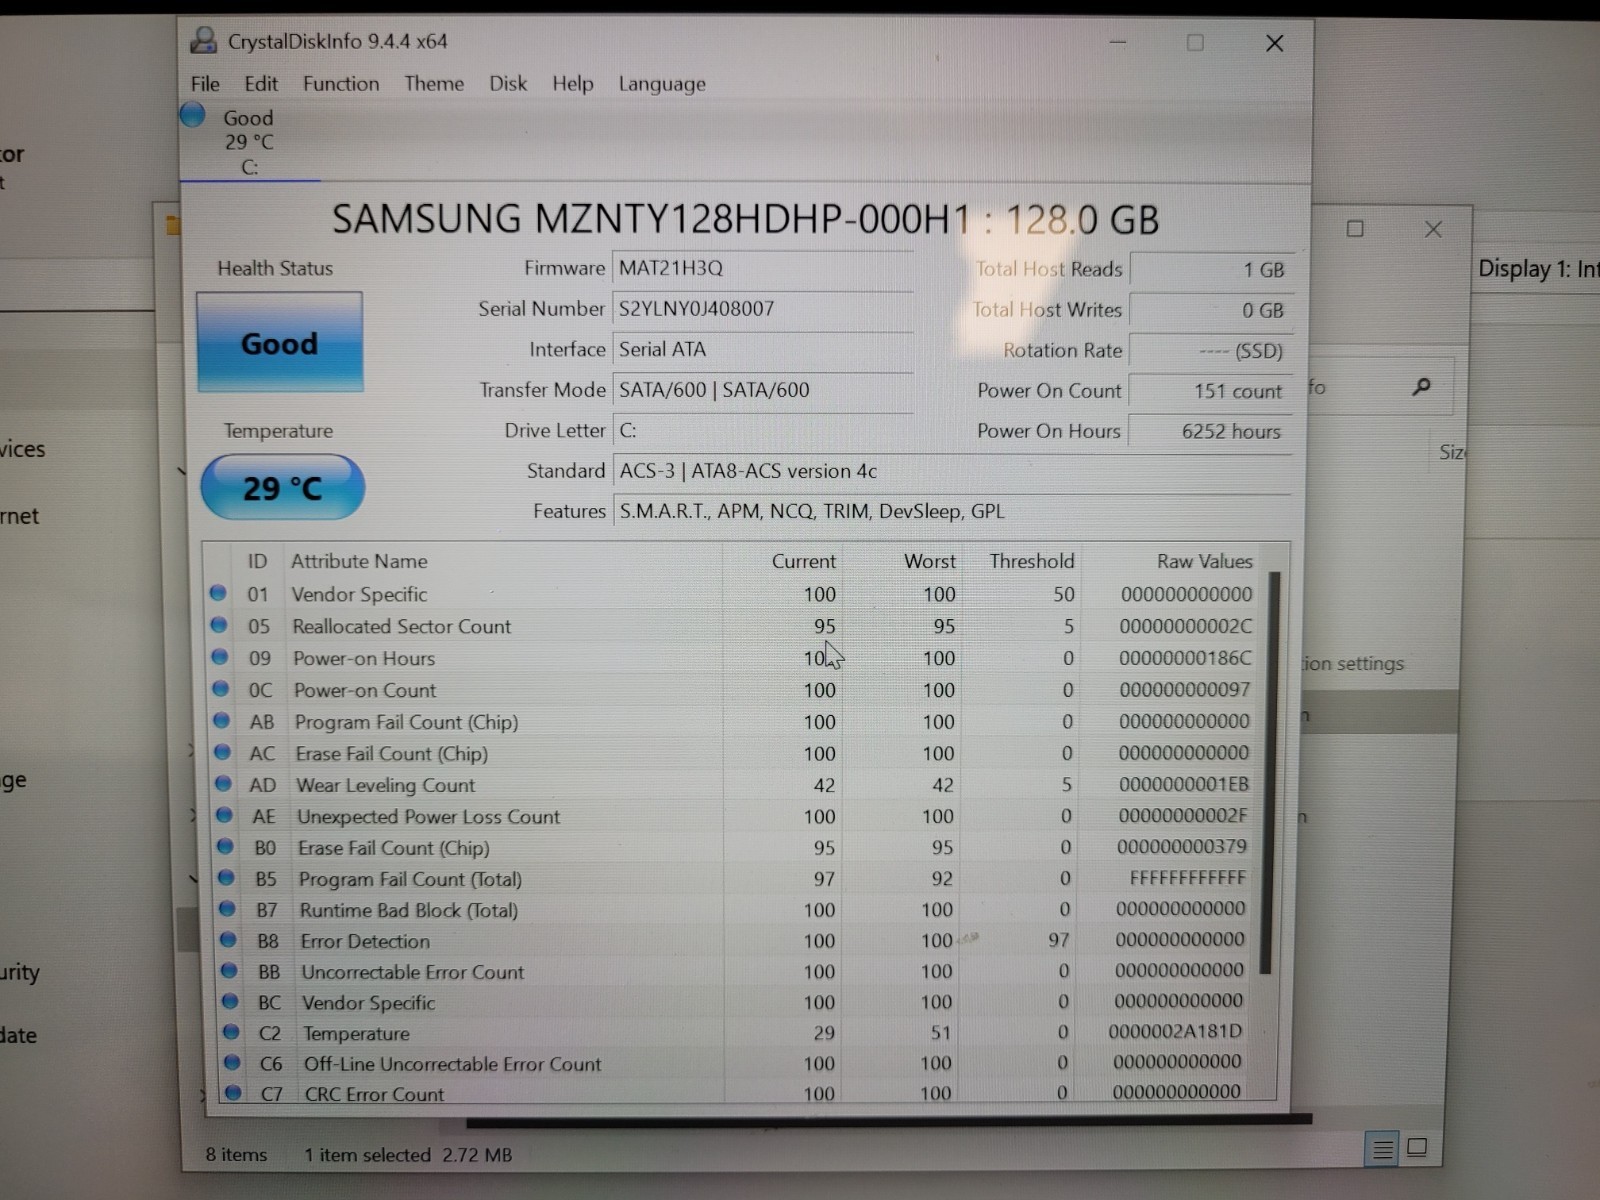Click the Total Host Reads value 1 GB
The height and width of the screenshot is (1200, 1600).
pyautogui.click(x=1211, y=270)
